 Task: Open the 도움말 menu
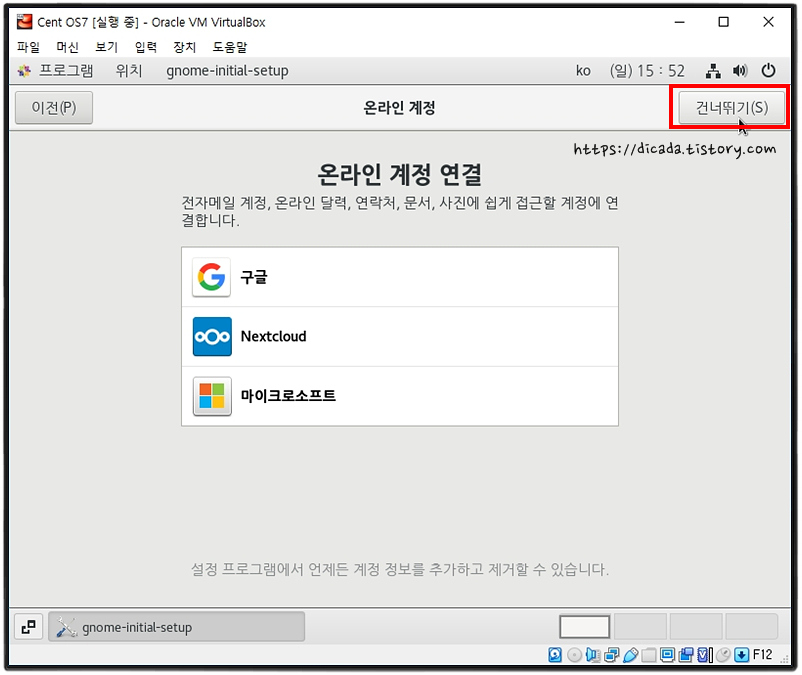coord(230,47)
